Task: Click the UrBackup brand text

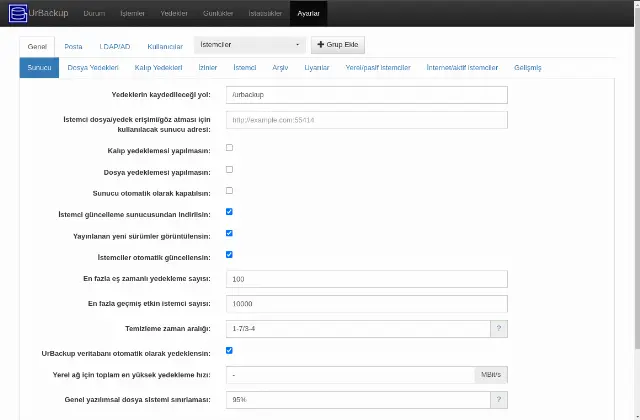Action: [x=48, y=13]
